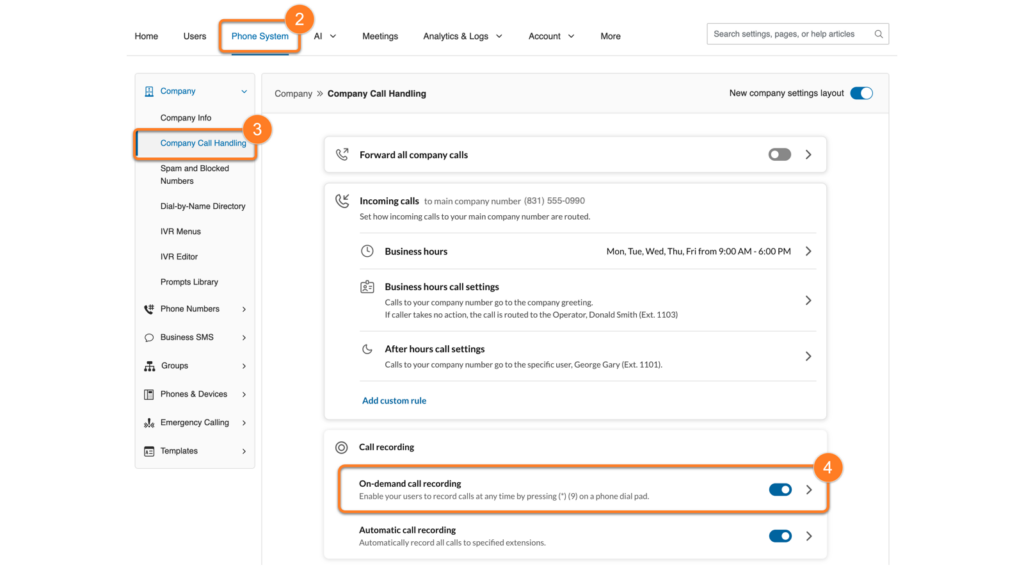This screenshot has height=570, width=1024.
Task: Open the Meetings tab
Action: (380, 37)
